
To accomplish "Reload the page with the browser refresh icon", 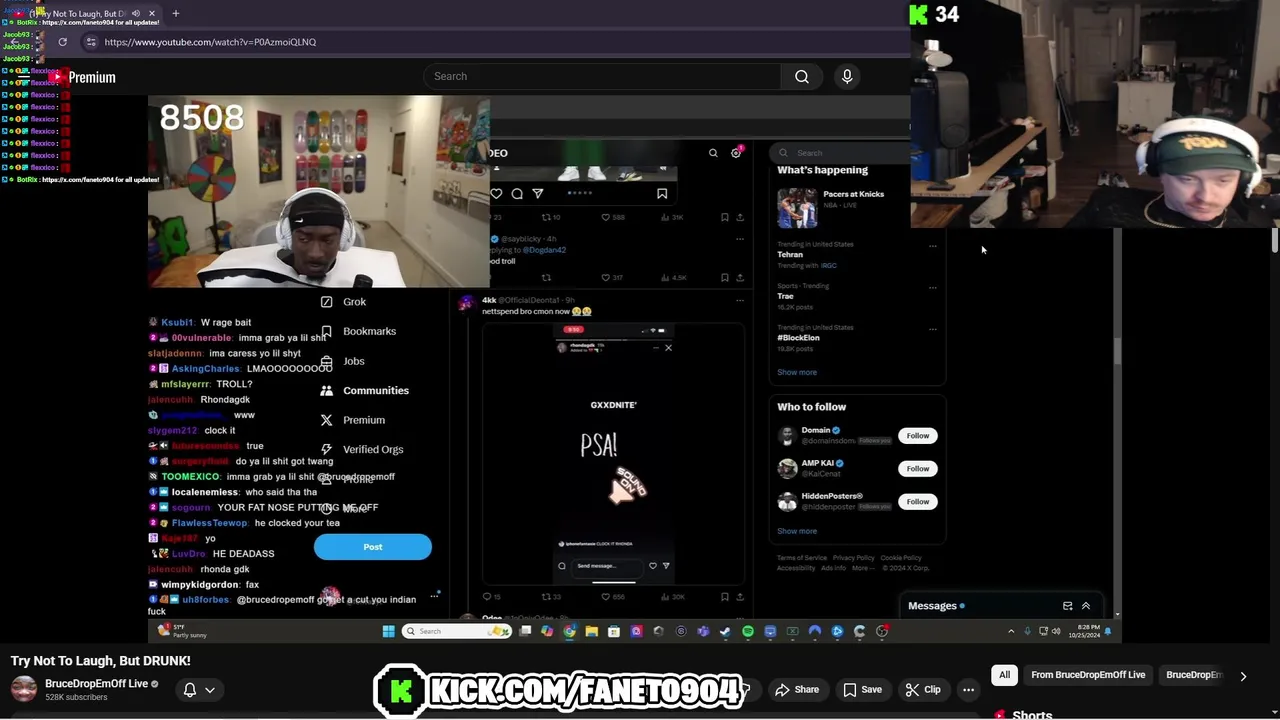I will click(x=62, y=42).
